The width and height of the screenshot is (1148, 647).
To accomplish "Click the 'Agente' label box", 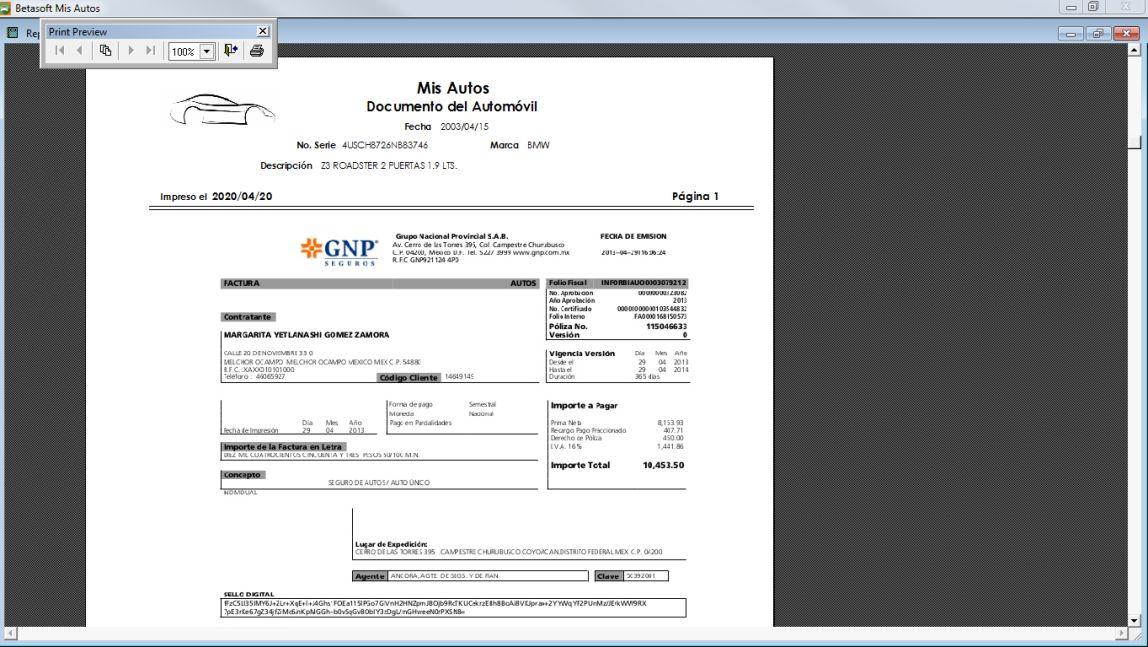I will (x=370, y=576).
